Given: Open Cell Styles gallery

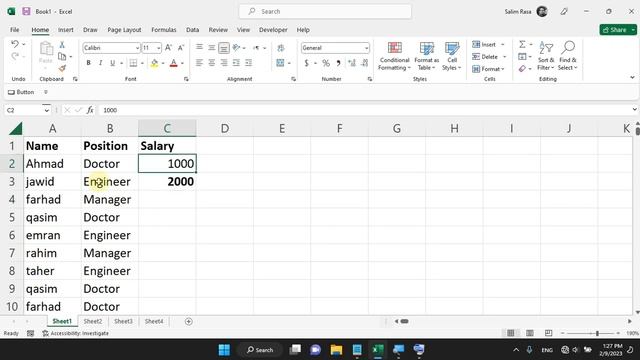Looking at the screenshot, I should (x=452, y=56).
